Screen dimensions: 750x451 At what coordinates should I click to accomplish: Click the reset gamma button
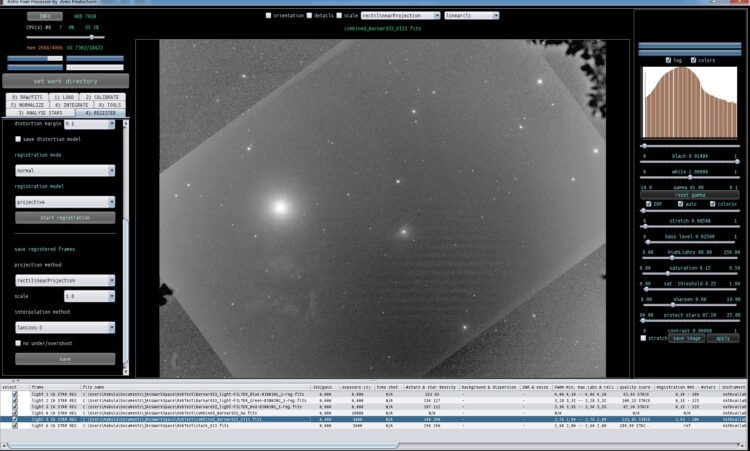[690, 195]
